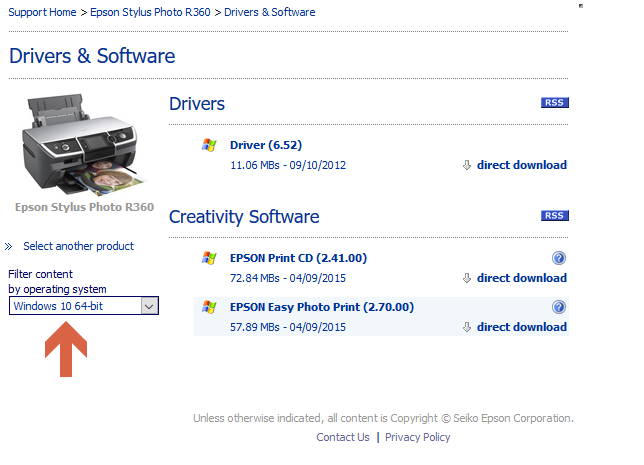The width and height of the screenshot is (644, 465).
Task: Click Windows logo icon next to EPSON Print CD
Action: click(209, 258)
